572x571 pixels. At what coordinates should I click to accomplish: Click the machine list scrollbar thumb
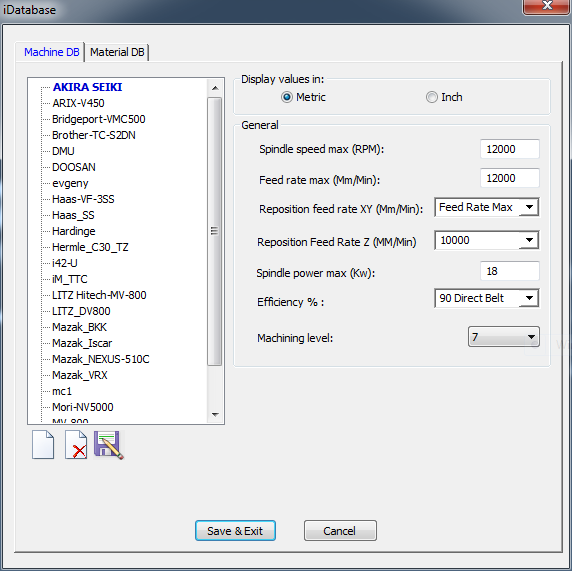point(214,231)
